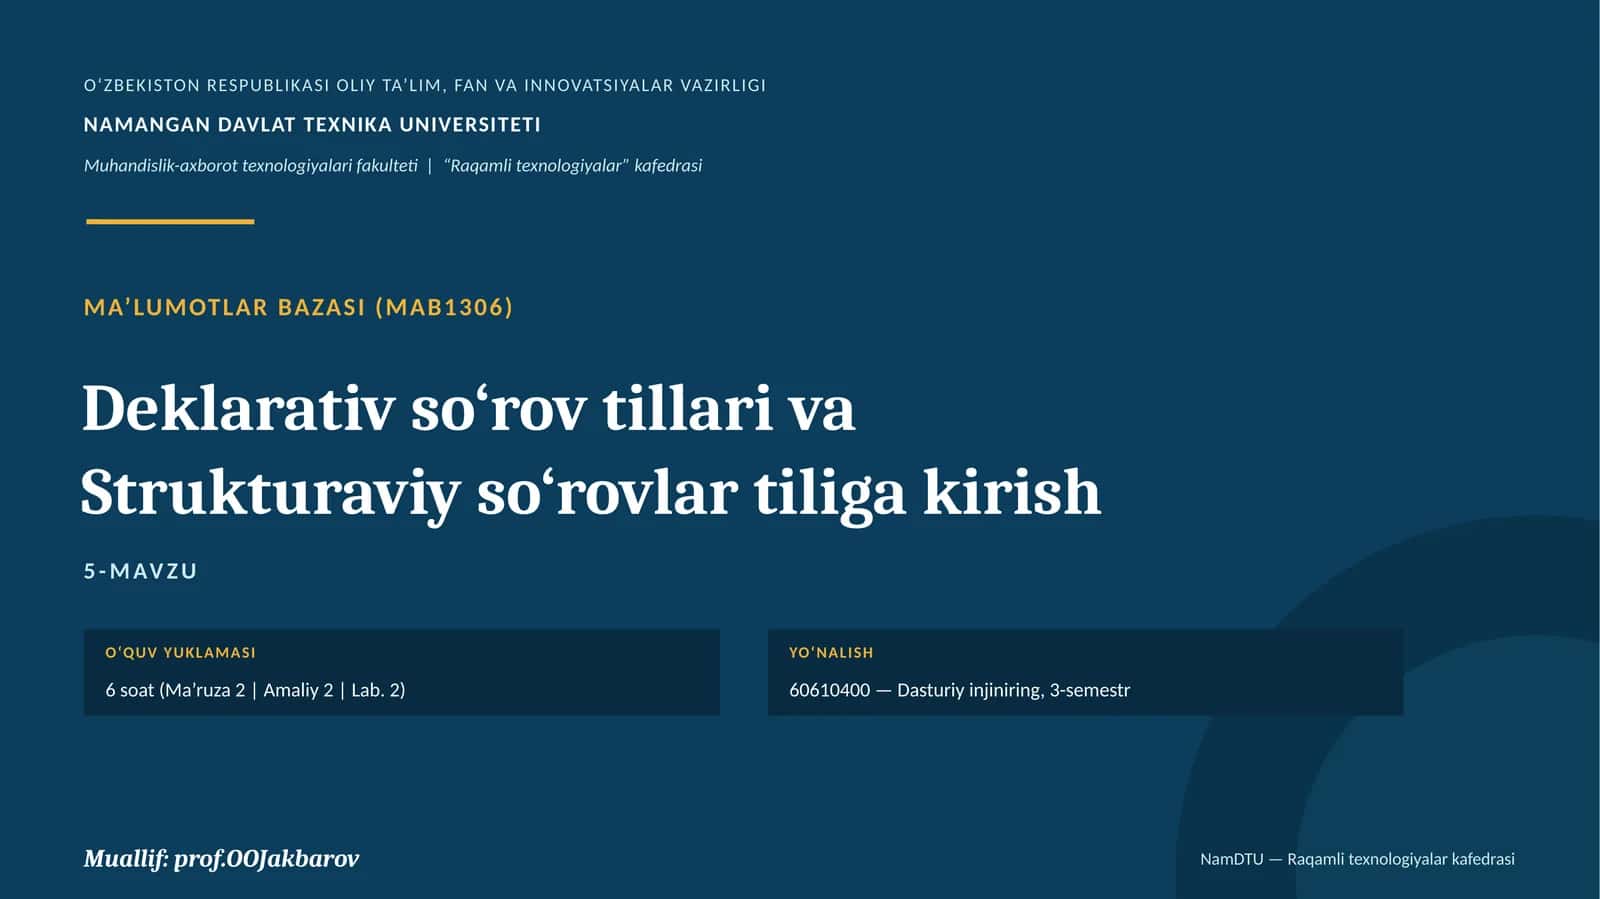Screen dimensions: 1600x899
Task: Click title line 'Deklarativ so'rov tillari va'
Action: (x=468, y=408)
